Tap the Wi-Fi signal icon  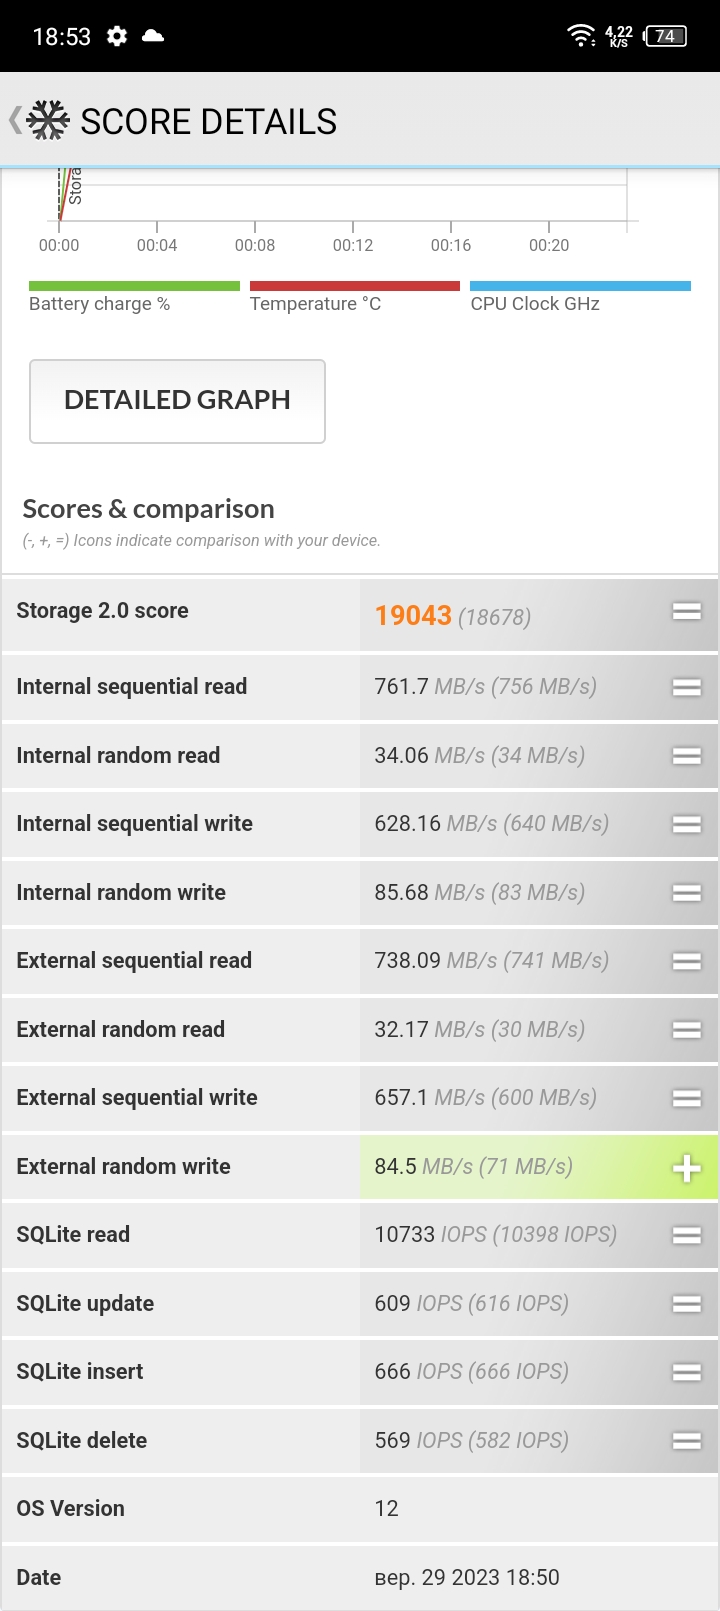click(x=581, y=36)
